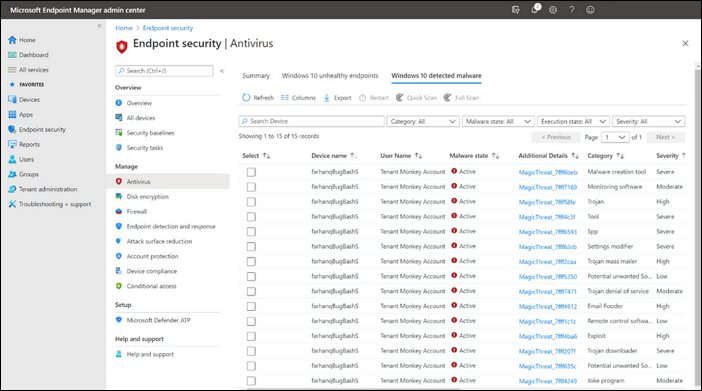Open the Columns chooser

[298, 98]
